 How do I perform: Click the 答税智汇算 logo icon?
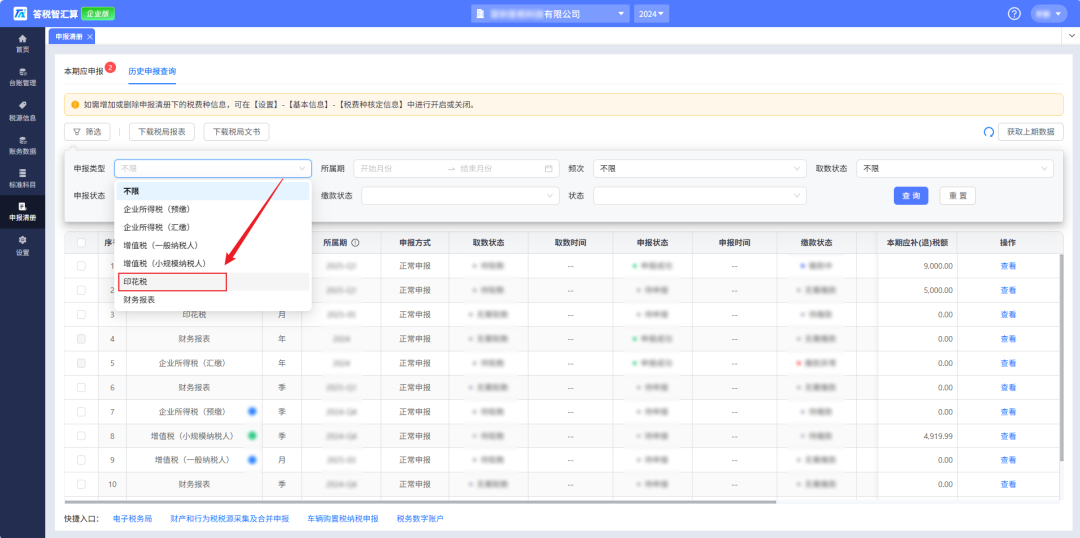click(20, 14)
